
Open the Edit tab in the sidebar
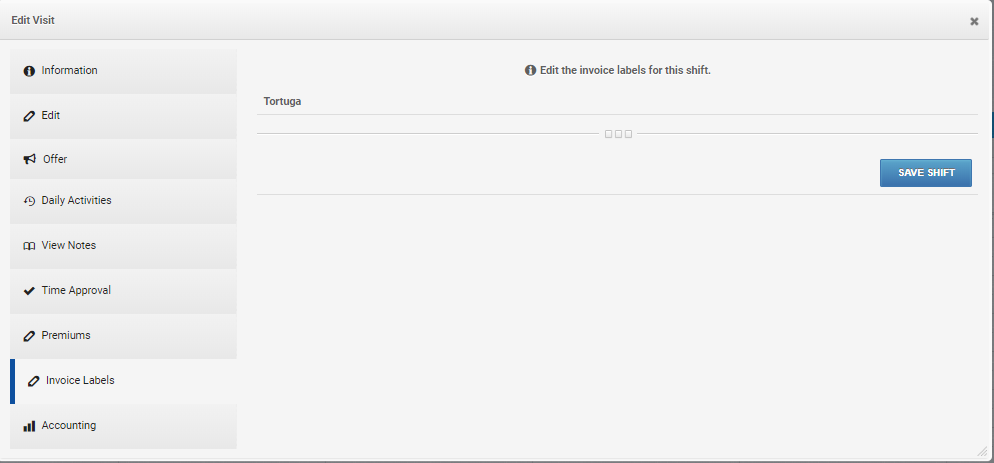[x=51, y=115]
